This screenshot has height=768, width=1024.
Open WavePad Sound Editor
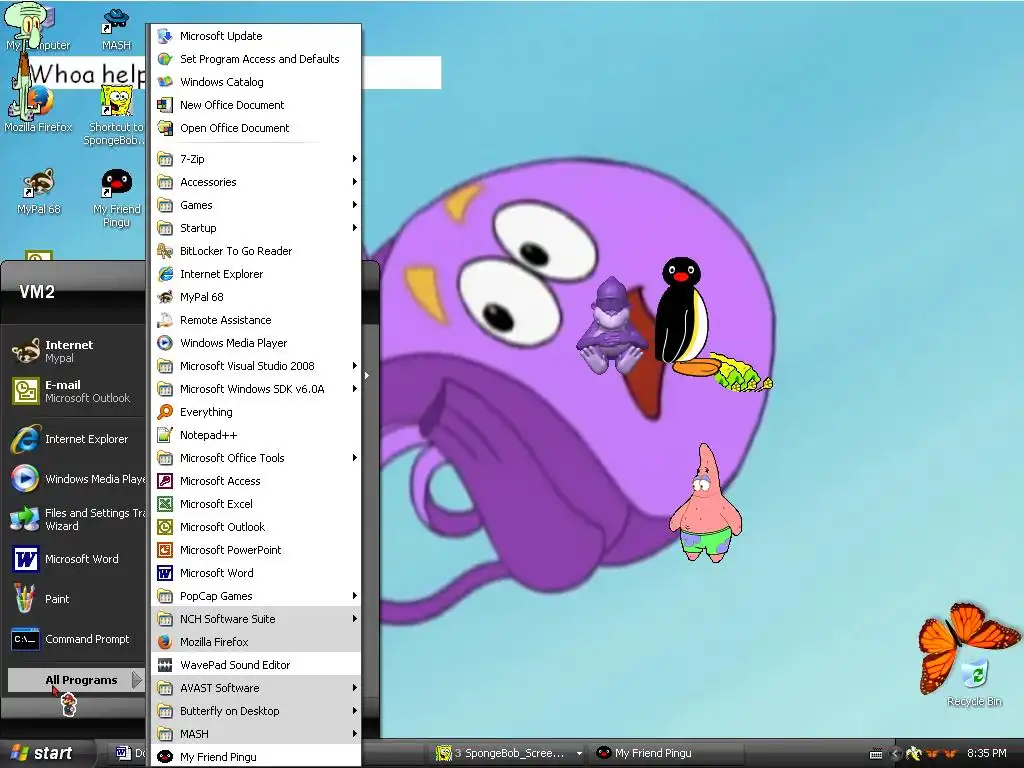tap(256, 665)
